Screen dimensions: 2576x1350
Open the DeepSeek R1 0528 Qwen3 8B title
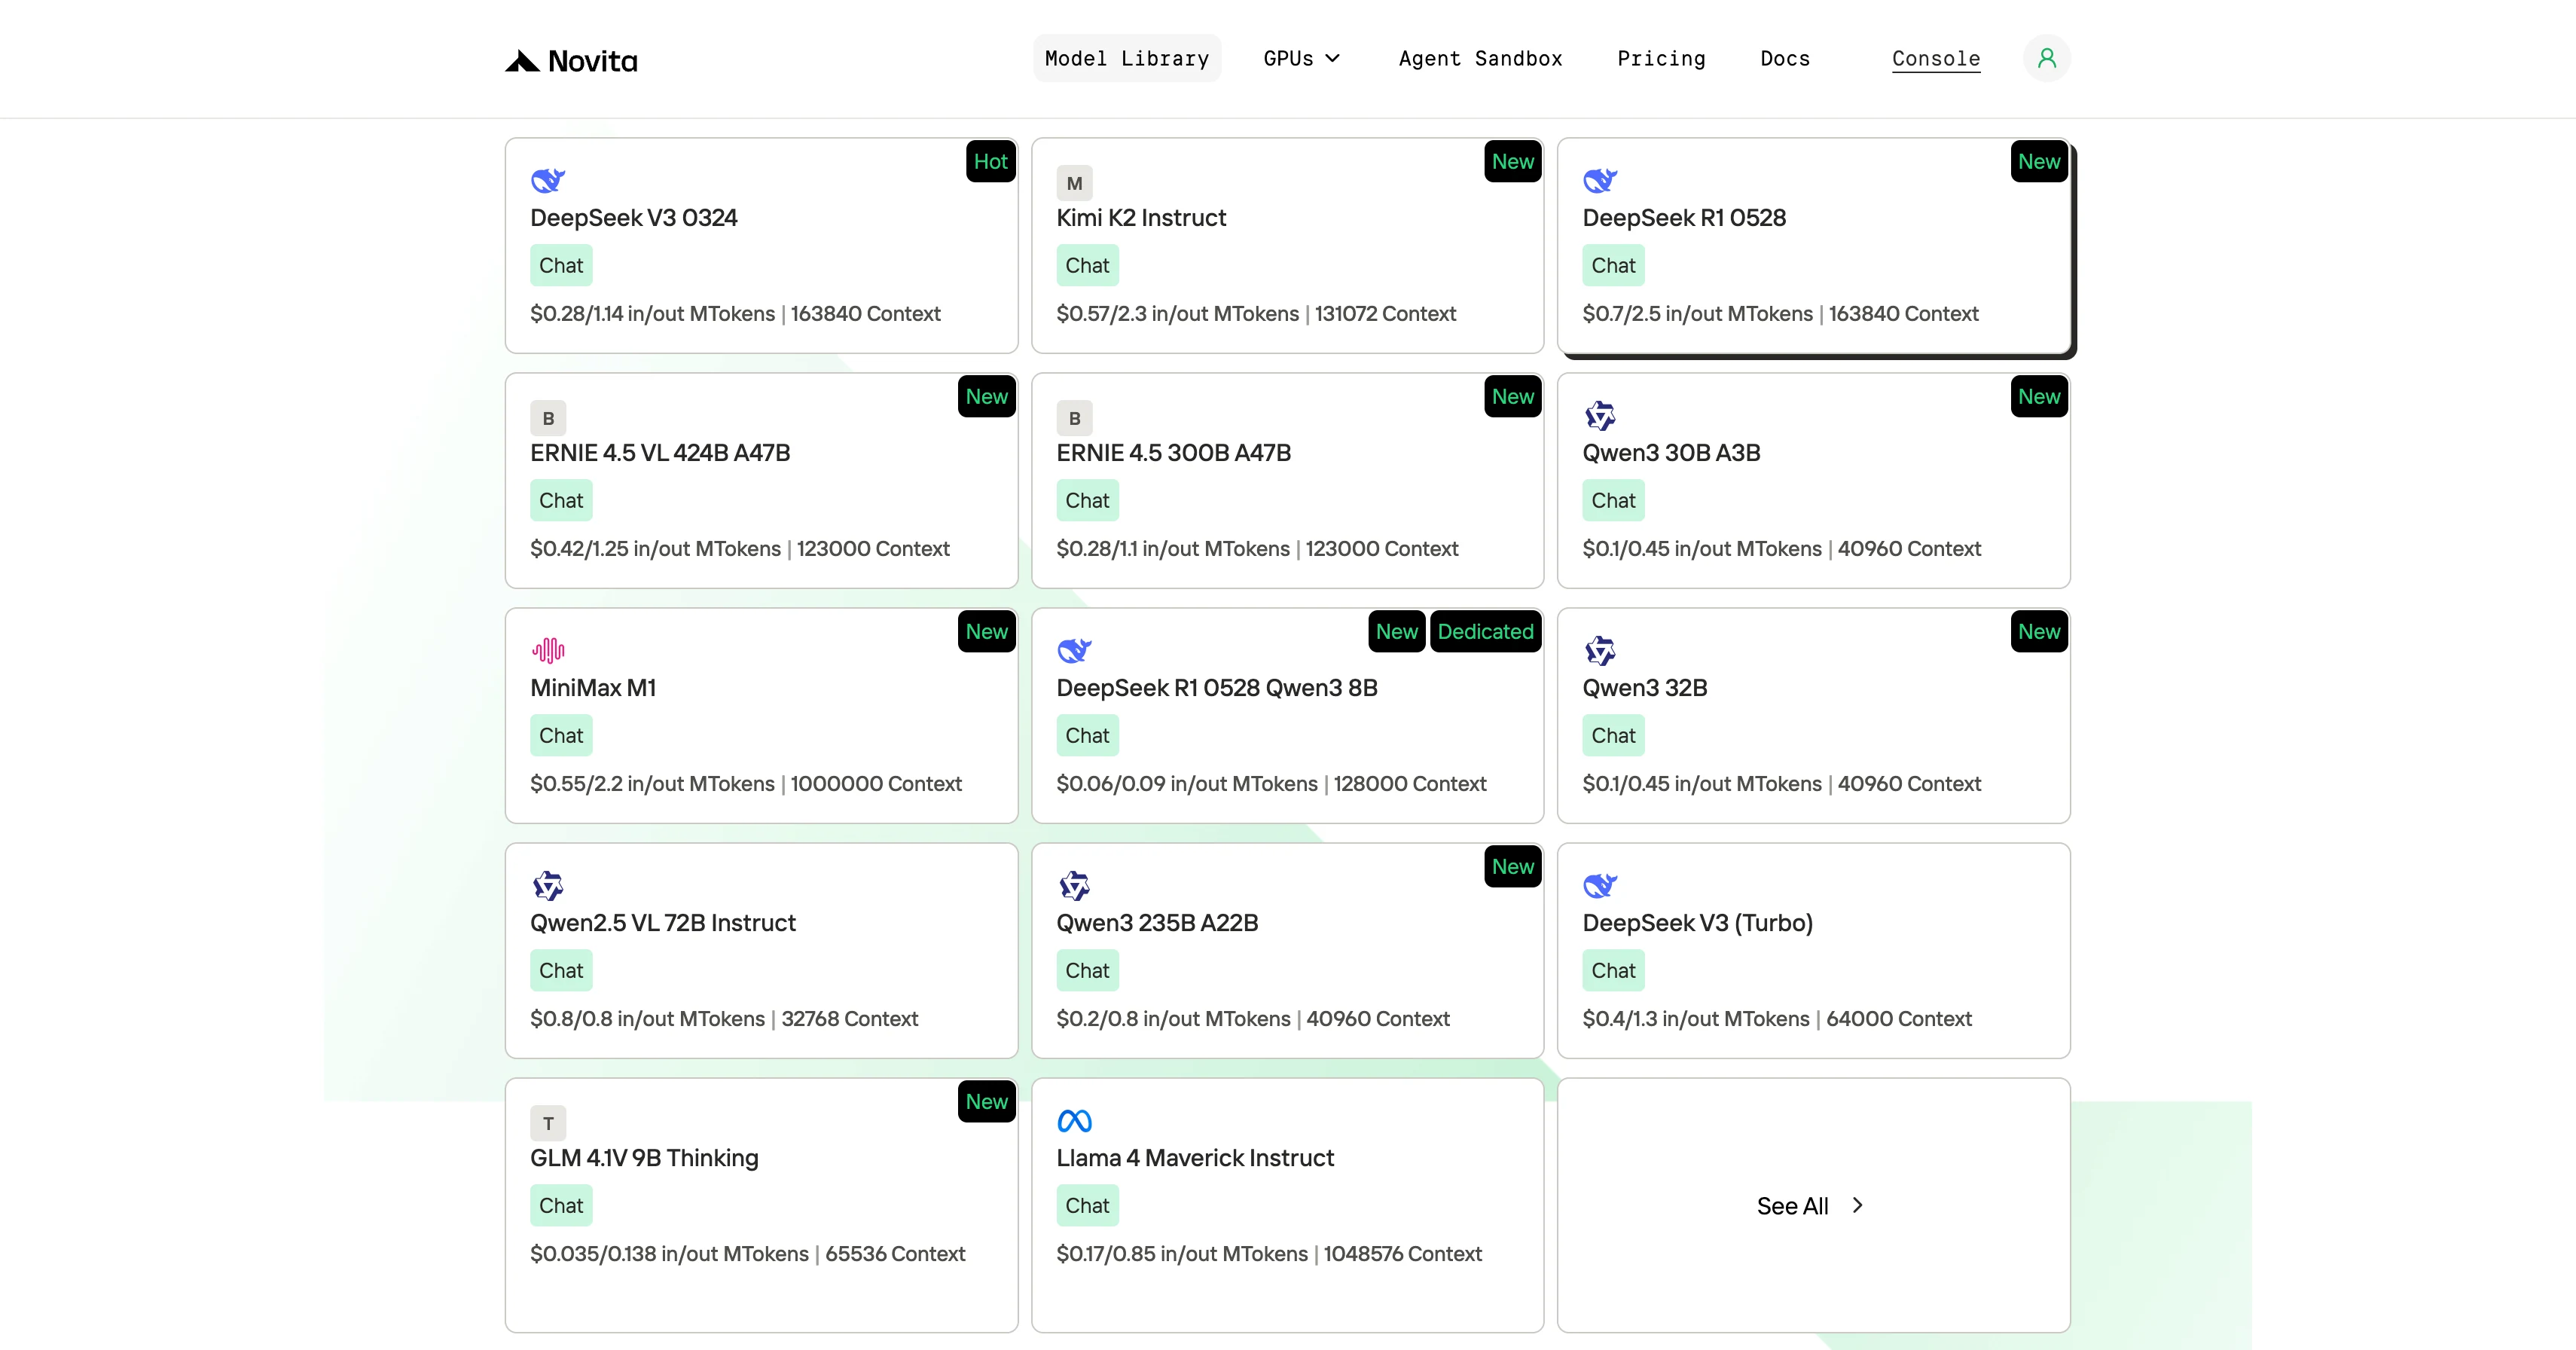point(1217,688)
